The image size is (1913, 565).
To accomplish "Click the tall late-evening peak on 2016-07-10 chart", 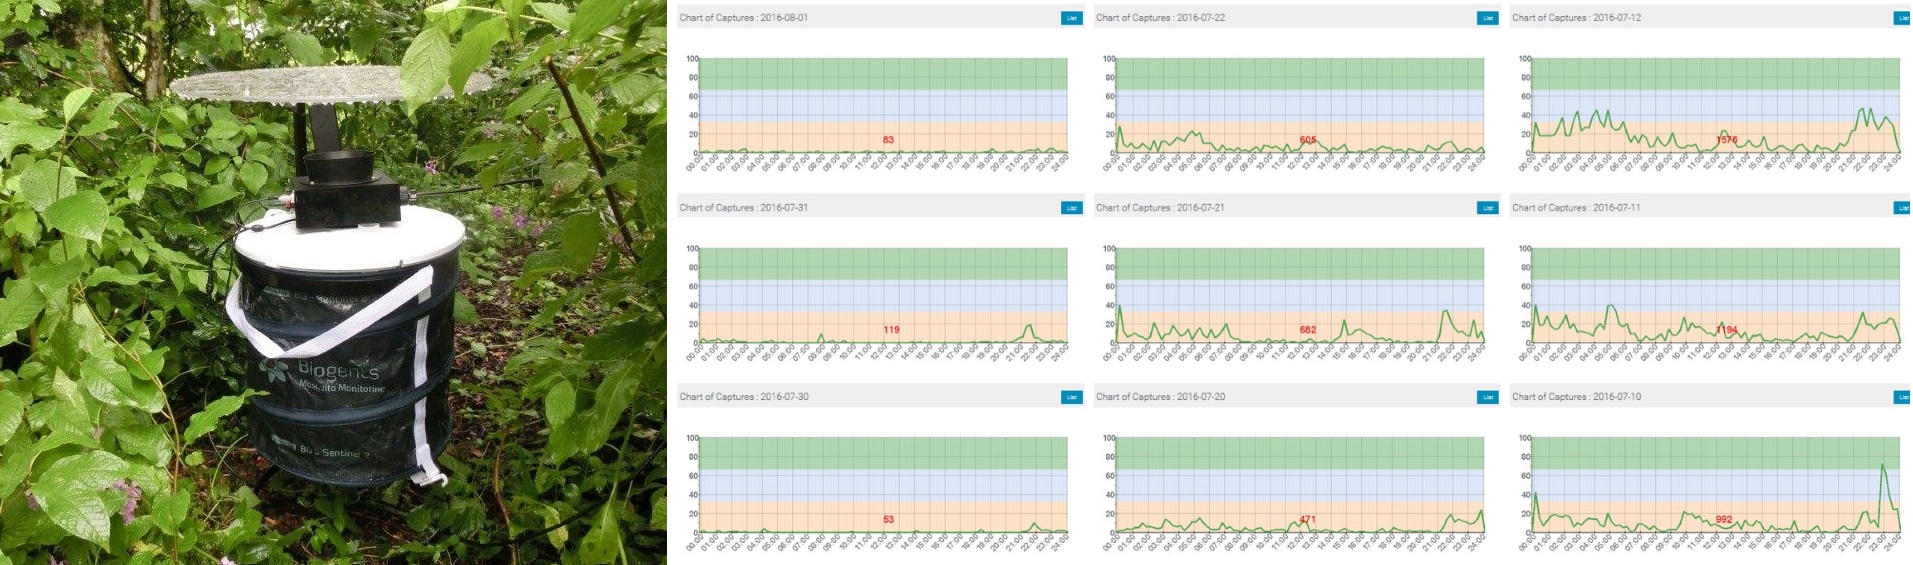I will coord(1883,467).
